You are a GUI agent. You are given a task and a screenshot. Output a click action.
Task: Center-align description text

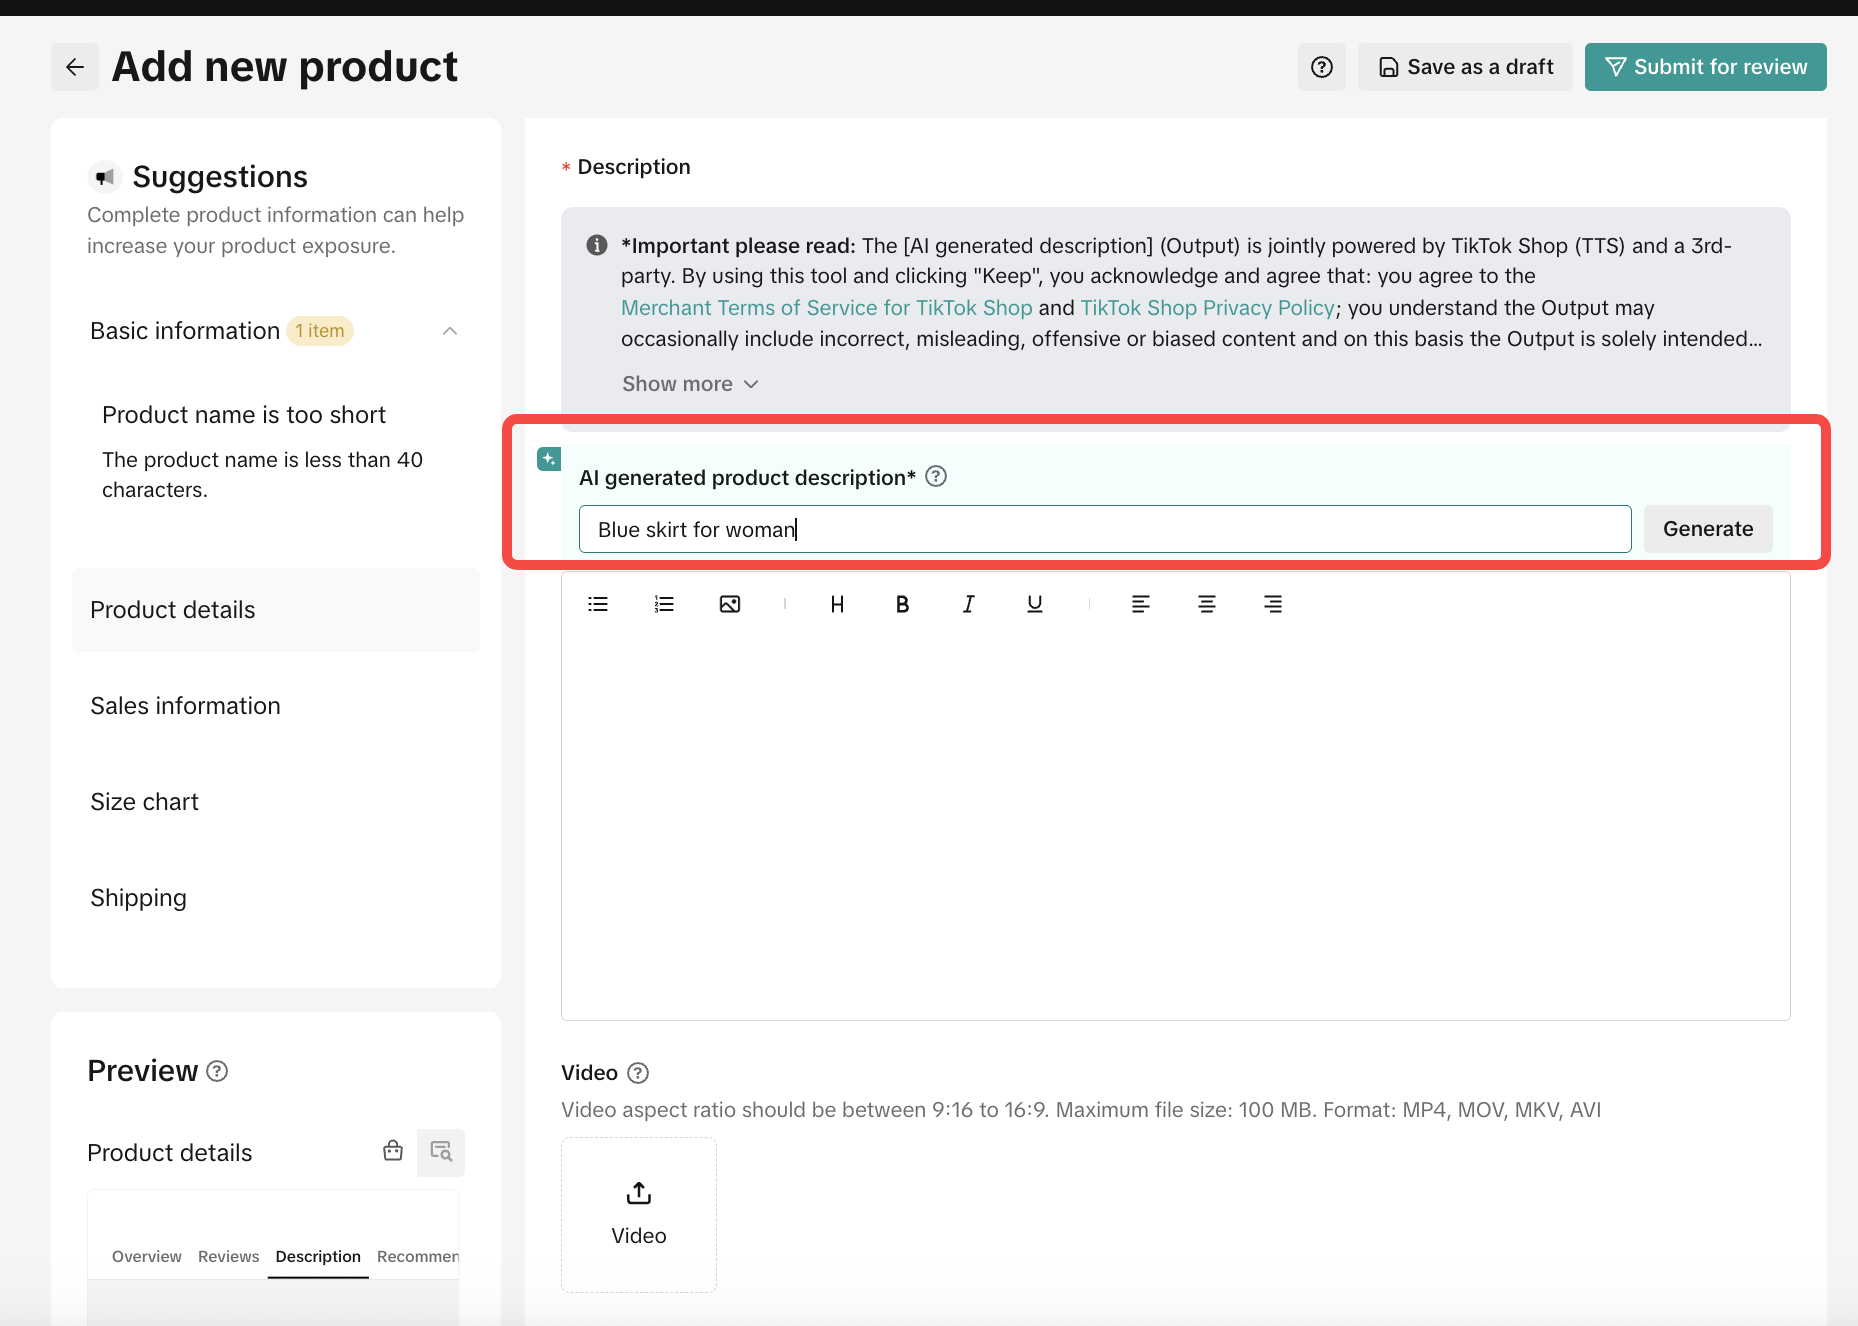[1206, 604]
